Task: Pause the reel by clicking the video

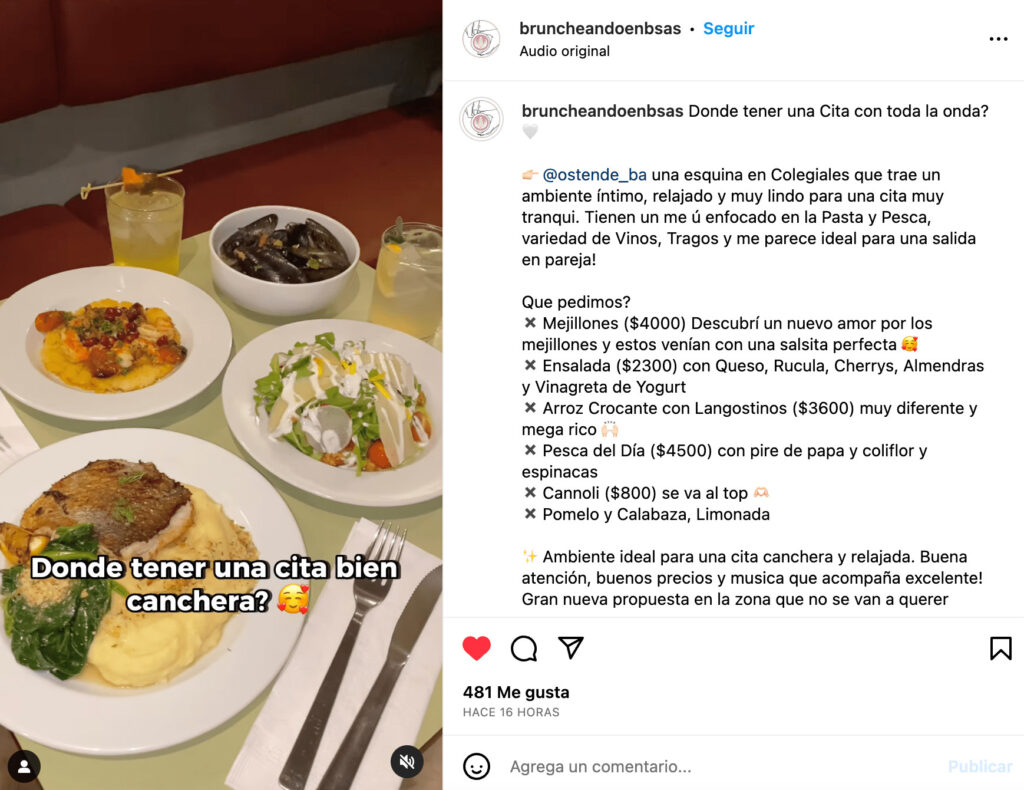Action: pyautogui.click(x=221, y=395)
